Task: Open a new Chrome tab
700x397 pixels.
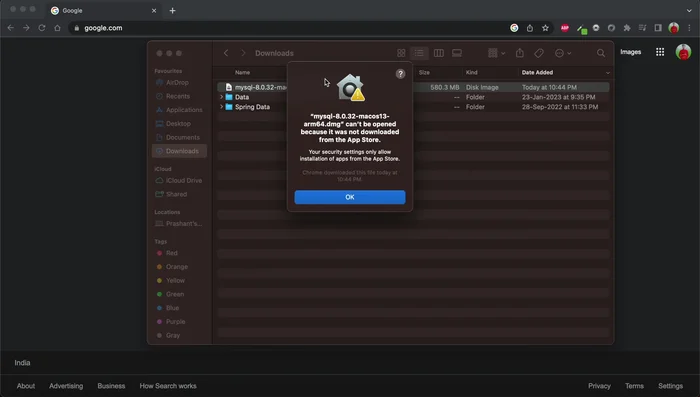Action: tap(172, 10)
